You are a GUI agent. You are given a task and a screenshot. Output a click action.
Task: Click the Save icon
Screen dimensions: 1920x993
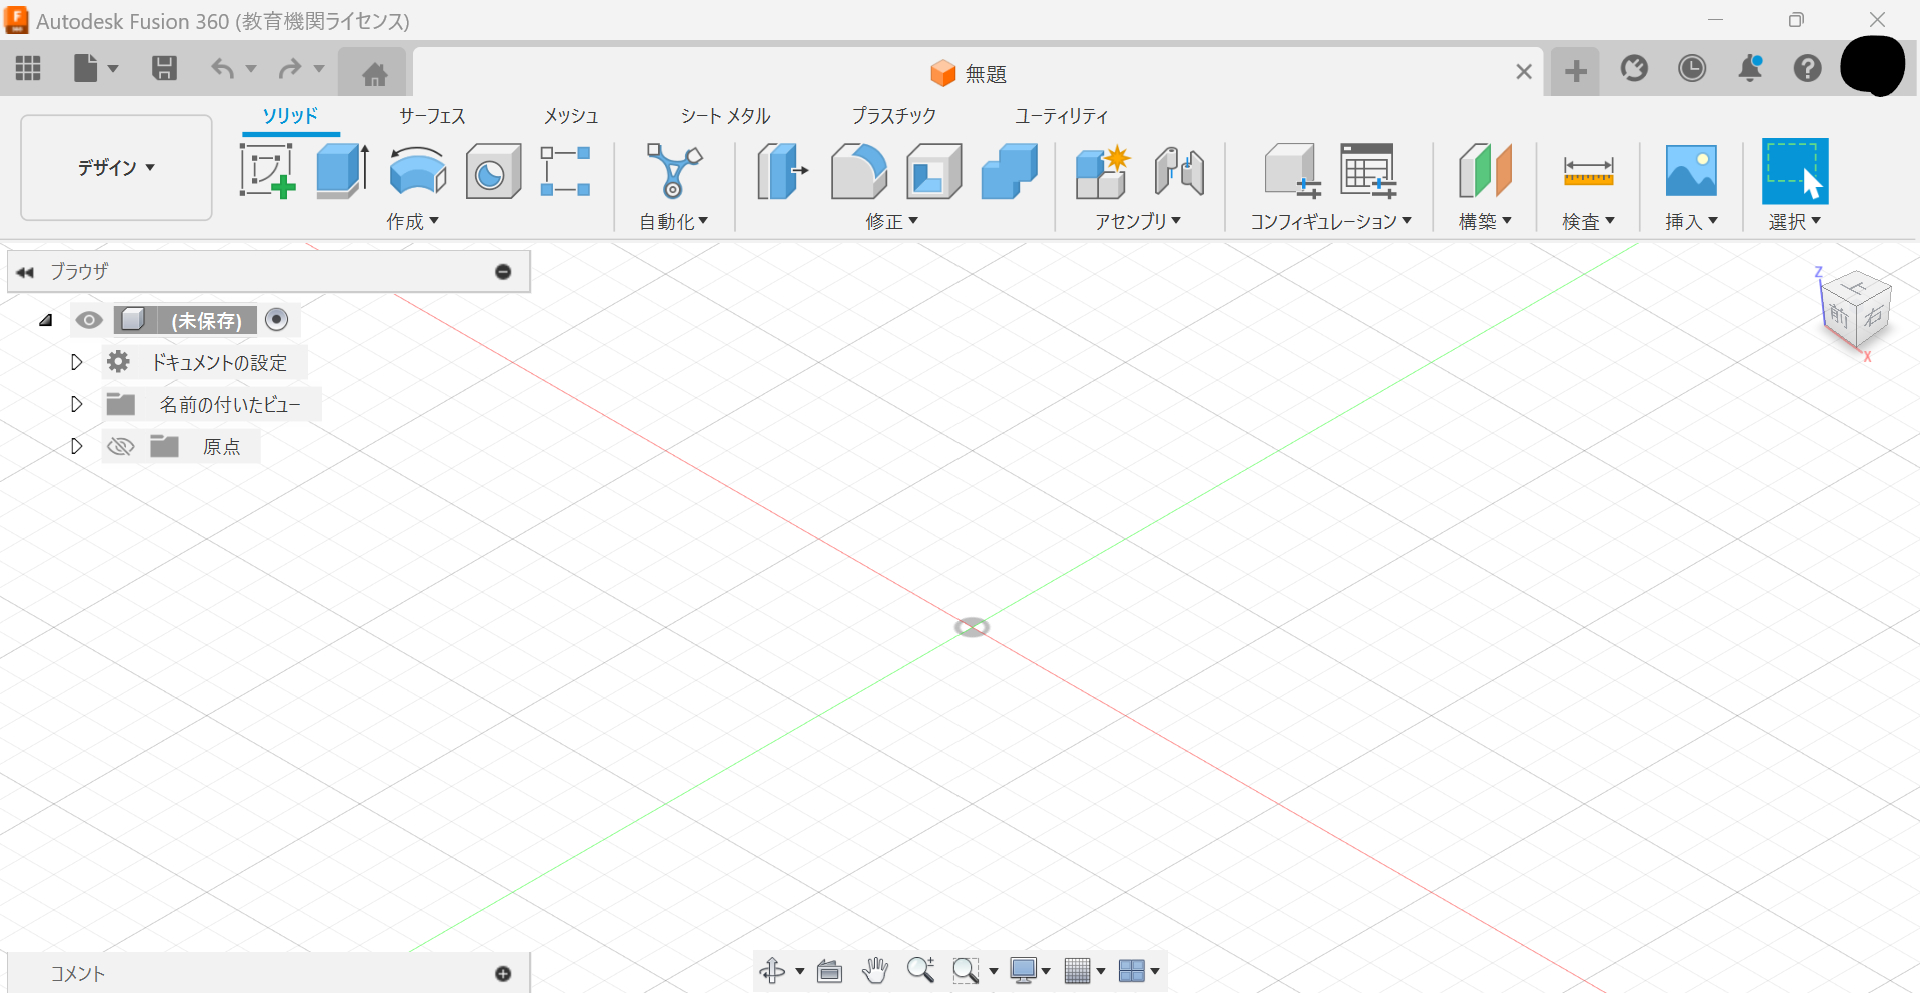coord(164,68)
